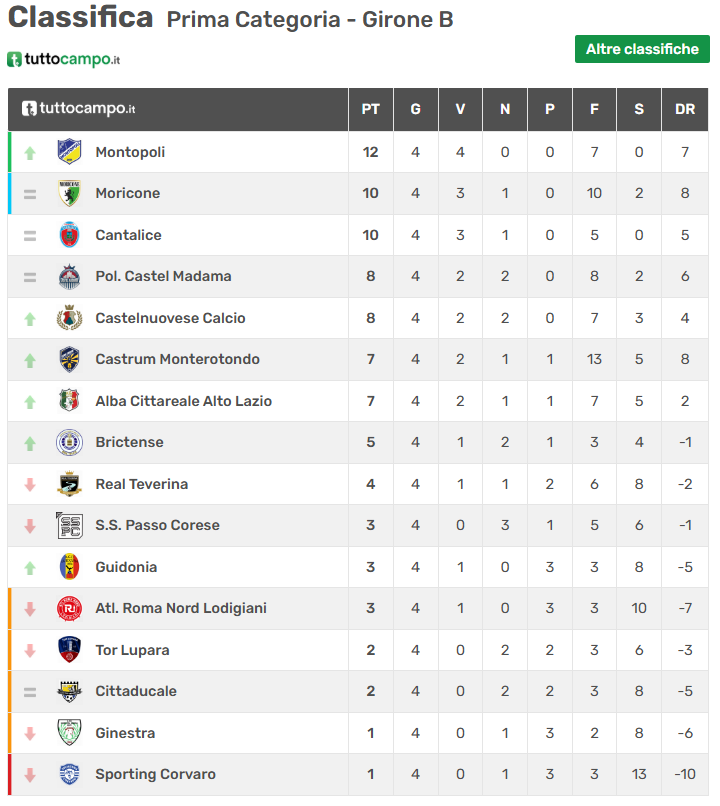720x806 pixels.
Task: Click the PT column header
Action: point(370,109)
